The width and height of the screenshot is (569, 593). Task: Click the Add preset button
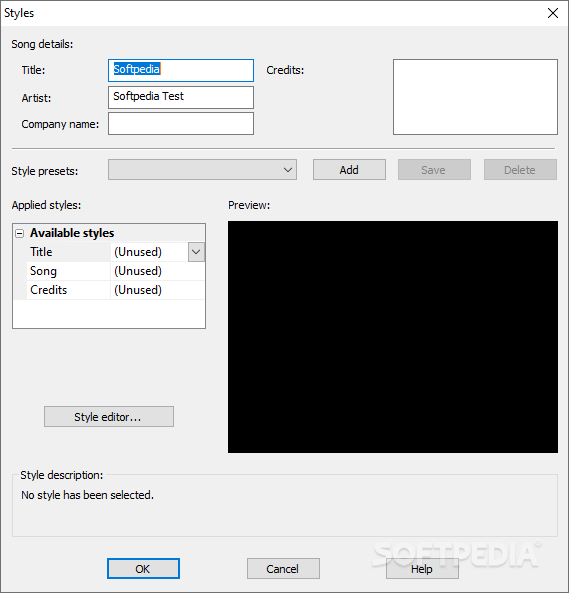(349, 169)
